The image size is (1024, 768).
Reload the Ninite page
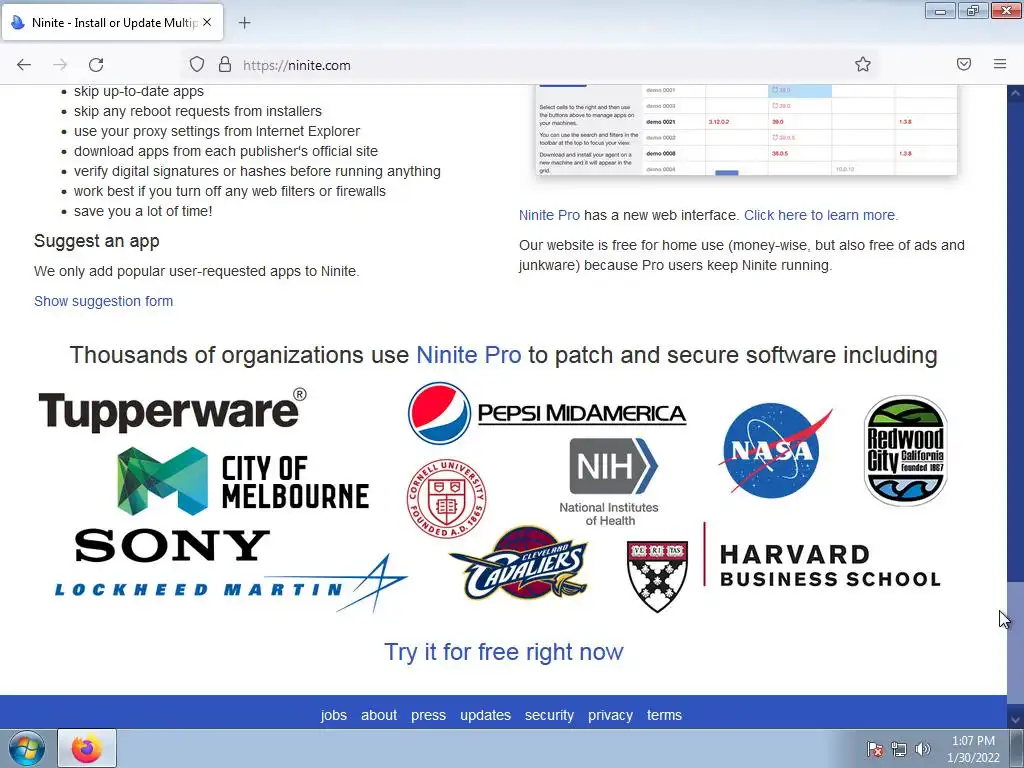tap(96, 65)
